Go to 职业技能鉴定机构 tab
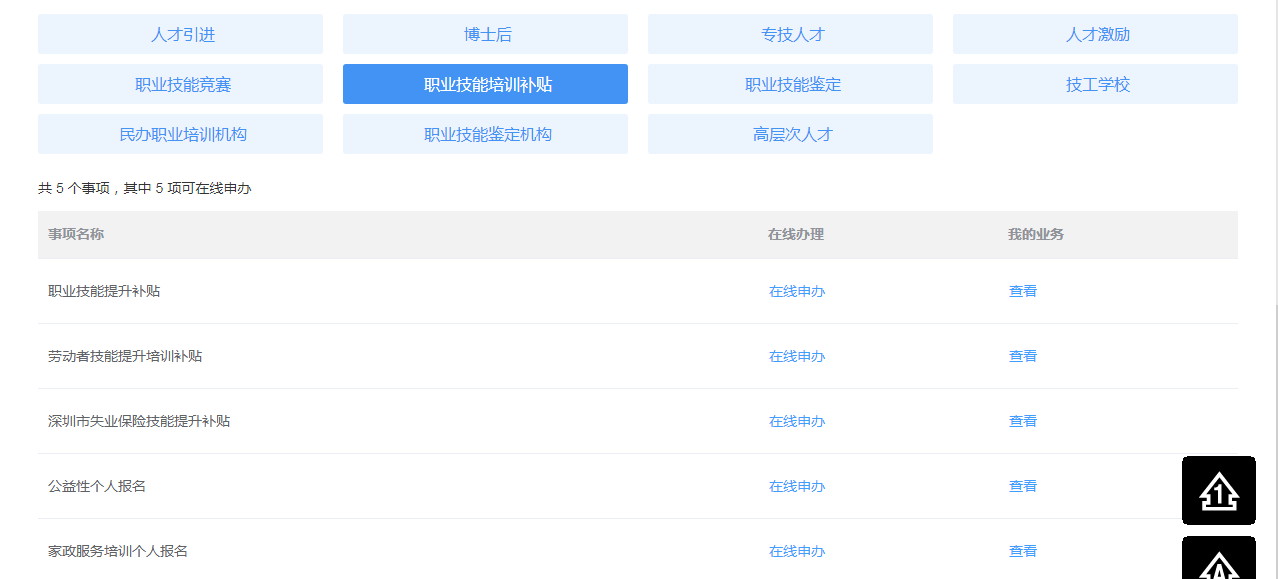The image size is (1278, 579). click(485, 134)
